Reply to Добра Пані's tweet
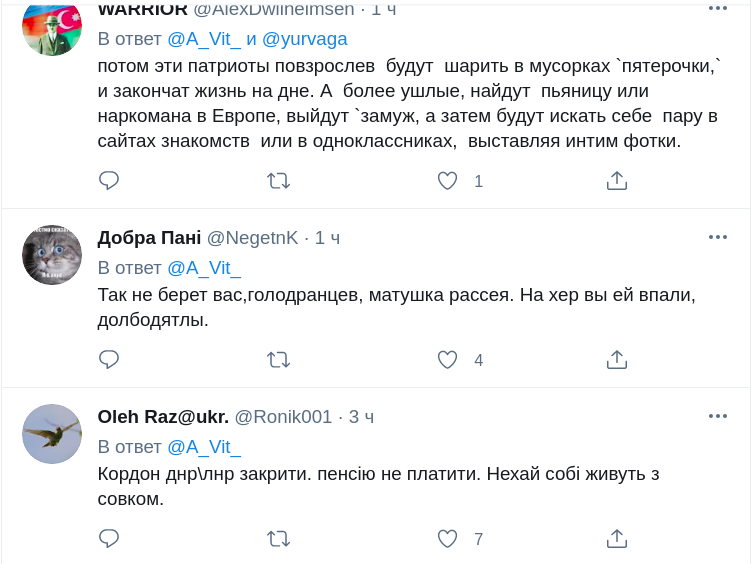The height and width of the screenshot is (564, 751). tap(109, 360)
